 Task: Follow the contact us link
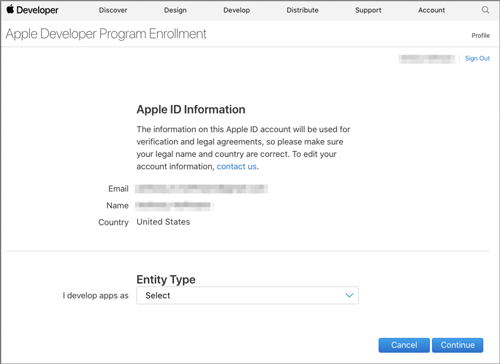[x=237, y=166]
